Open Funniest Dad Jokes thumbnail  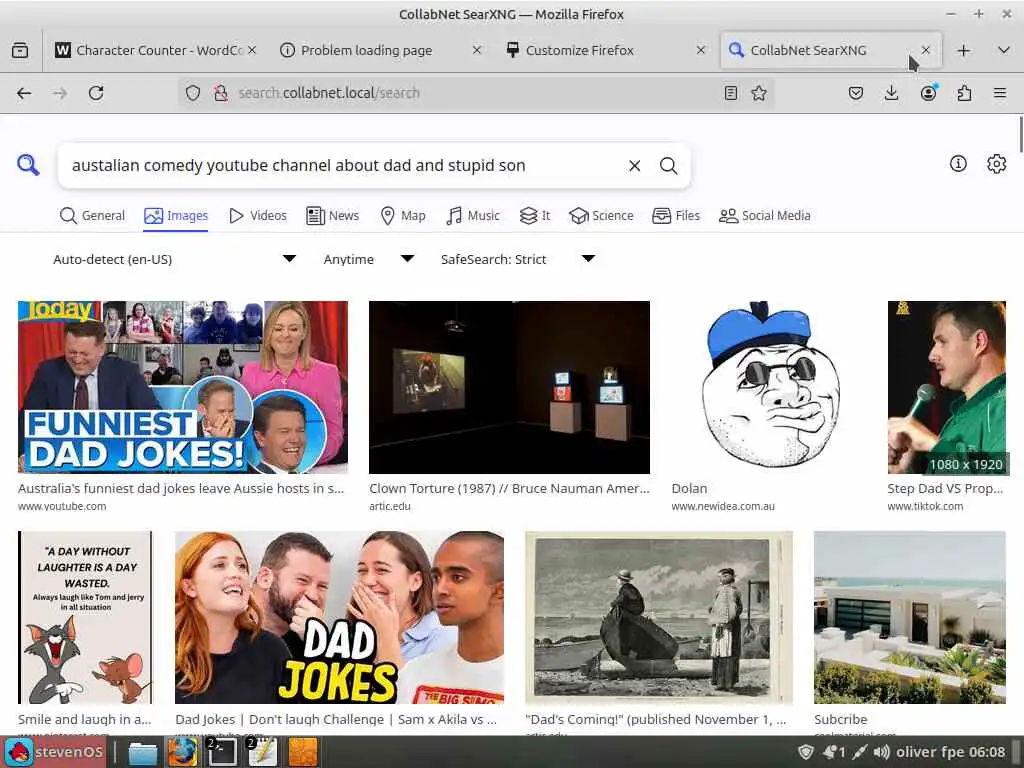[183, 387]
